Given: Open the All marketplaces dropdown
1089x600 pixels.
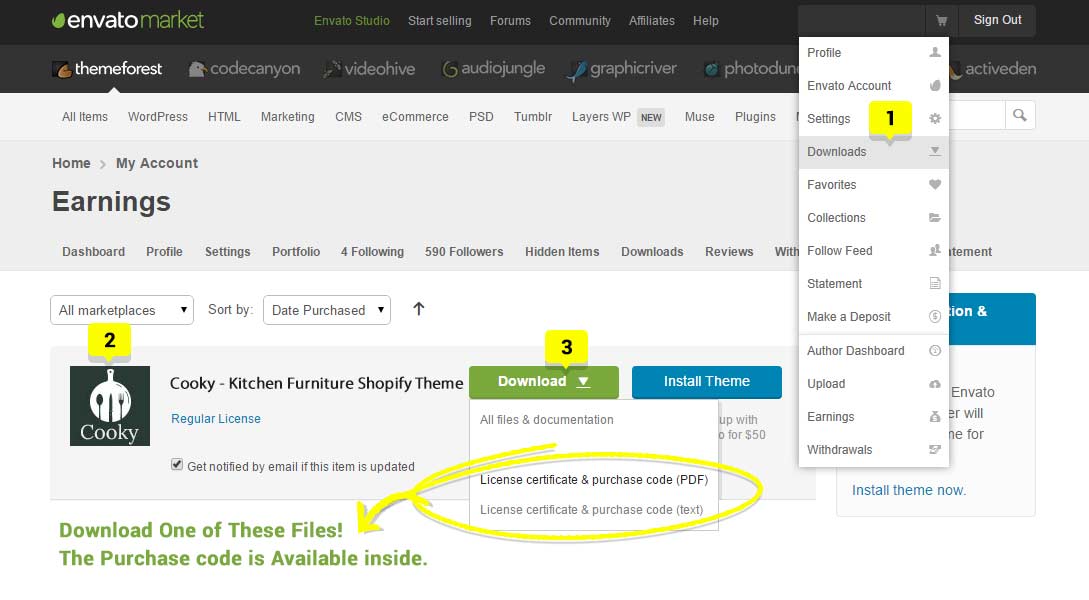Looking at the screenshot, I should (x=122, y=310).
